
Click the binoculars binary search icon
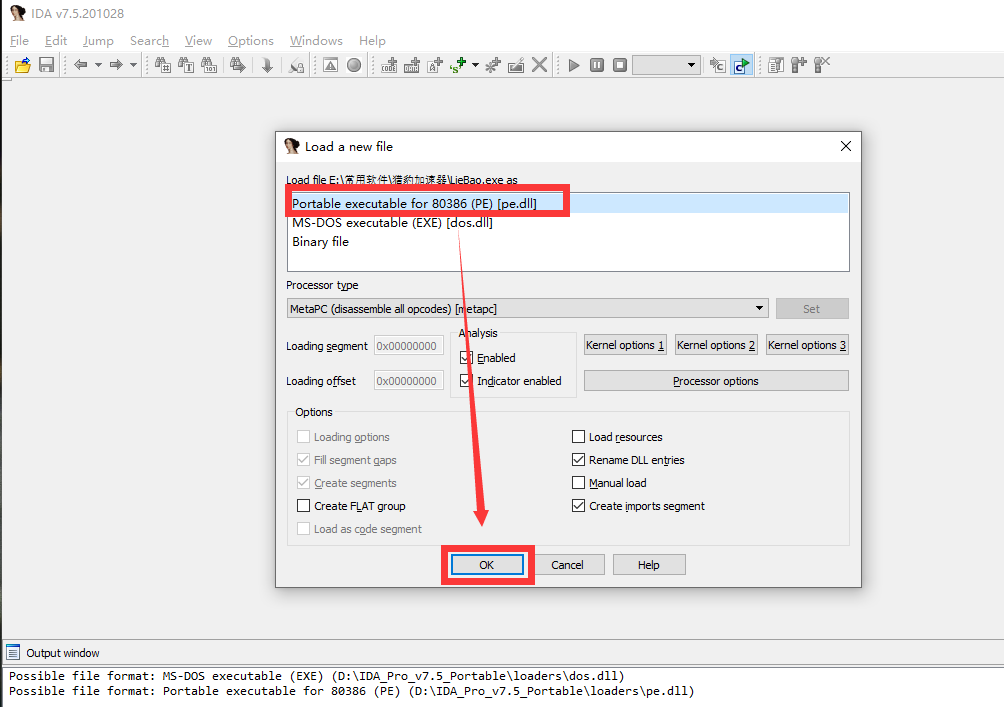click(209, 65)
